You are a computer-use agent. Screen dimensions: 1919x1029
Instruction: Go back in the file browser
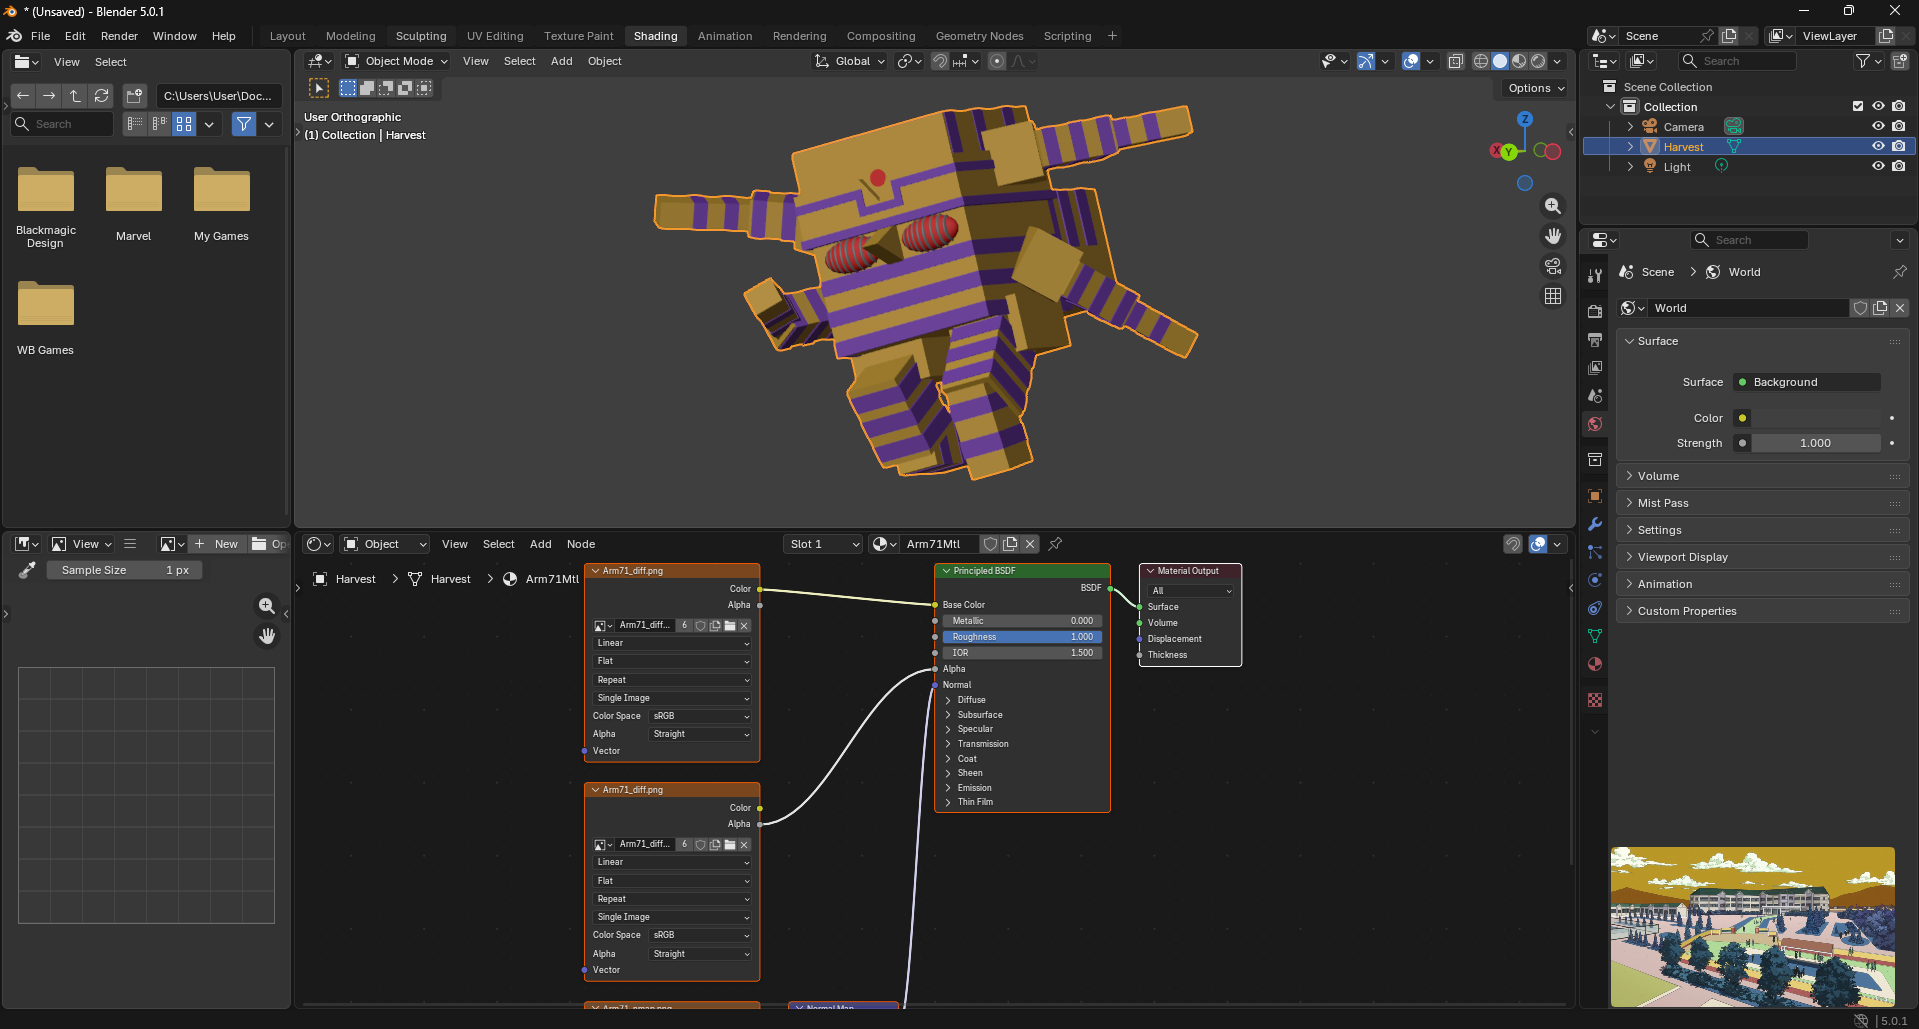(23, 96)
